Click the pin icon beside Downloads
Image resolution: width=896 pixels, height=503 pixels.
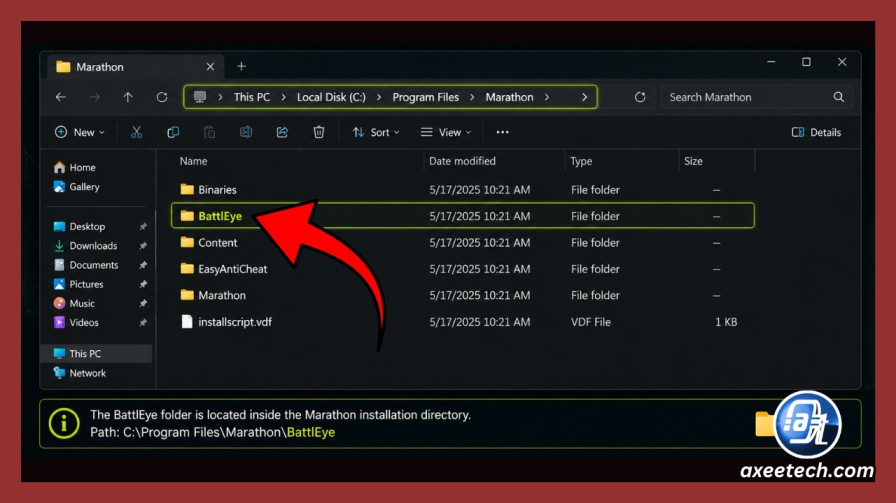[143, 246]
